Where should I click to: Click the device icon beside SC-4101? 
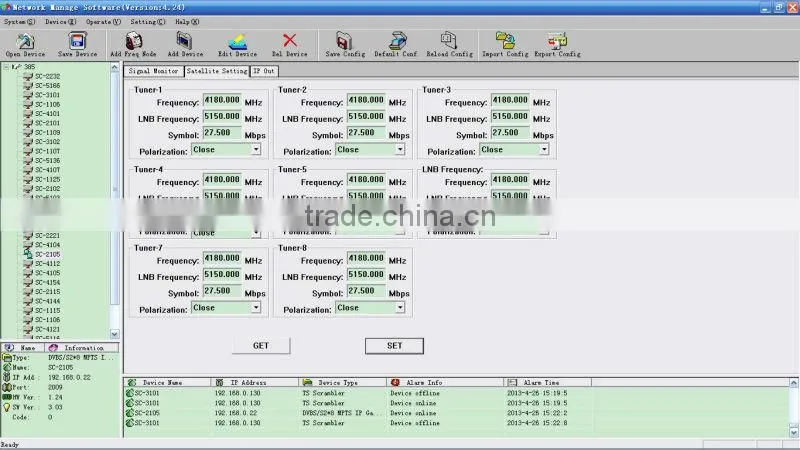click(x=28, y=114)
